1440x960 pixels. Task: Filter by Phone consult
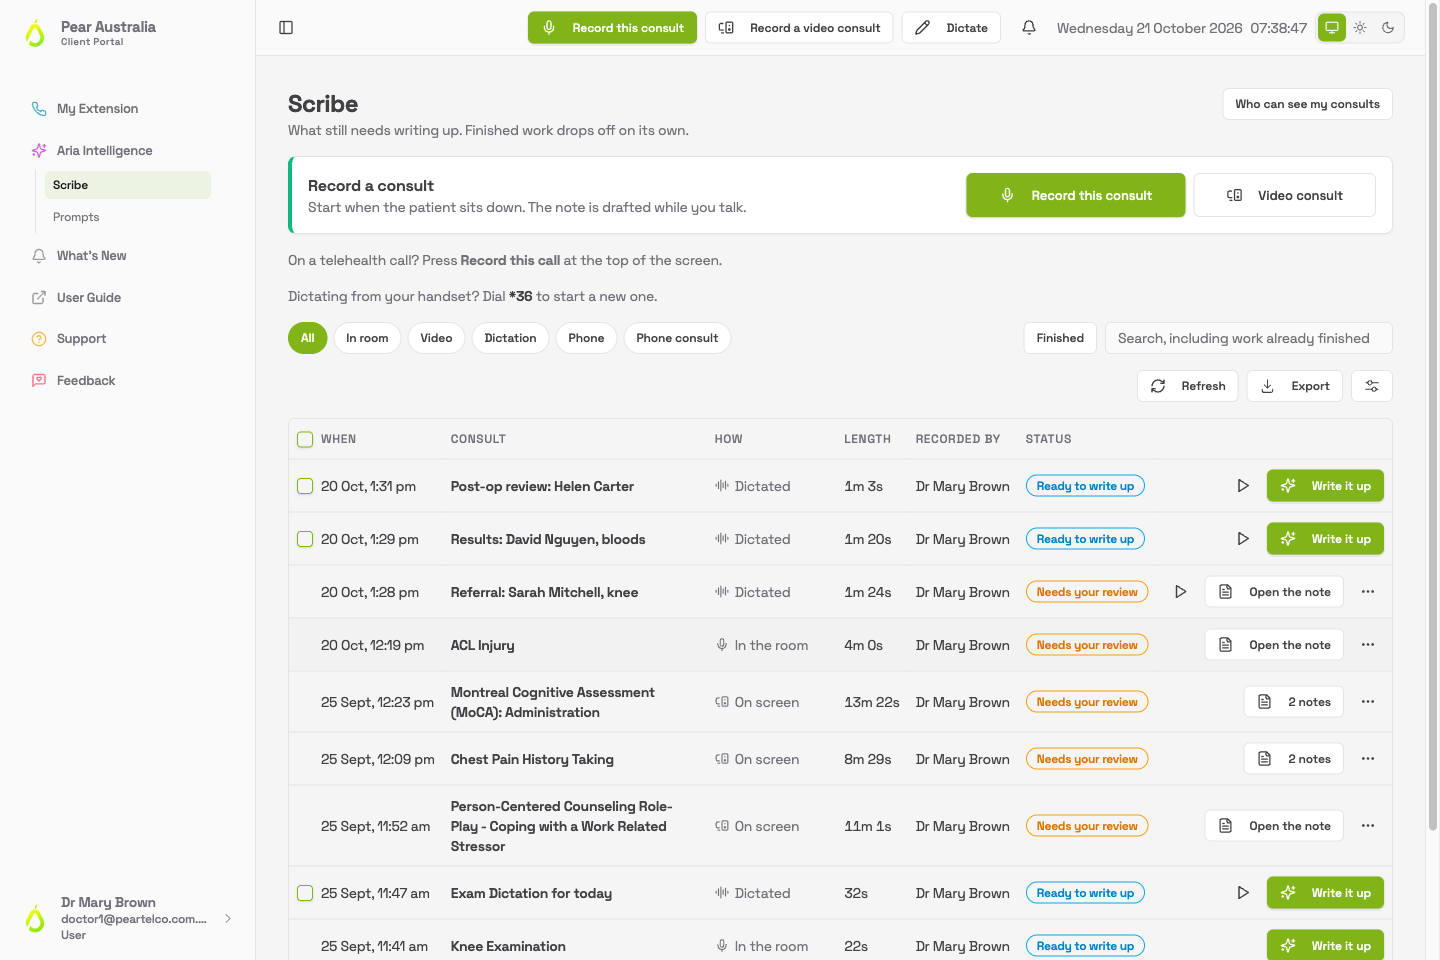click(677, 338)
